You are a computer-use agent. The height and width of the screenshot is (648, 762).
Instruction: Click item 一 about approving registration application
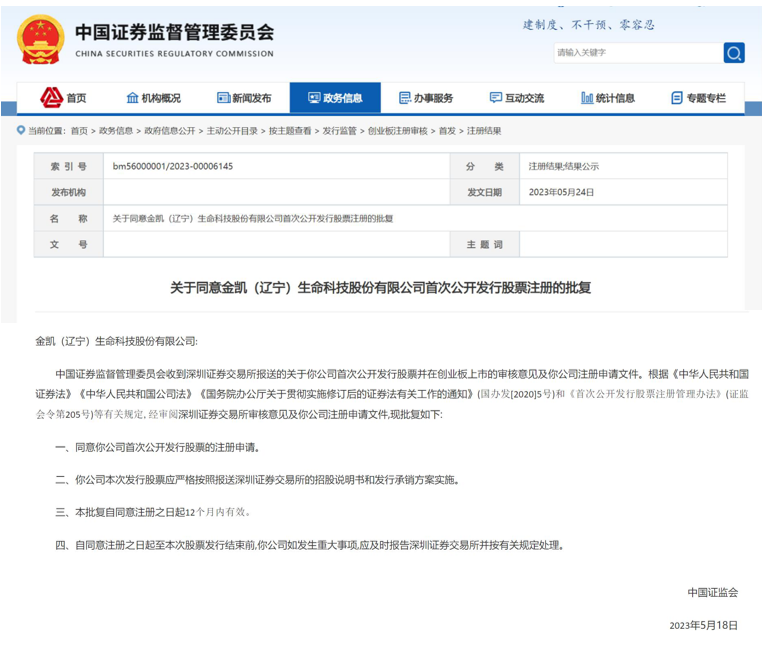157,447
